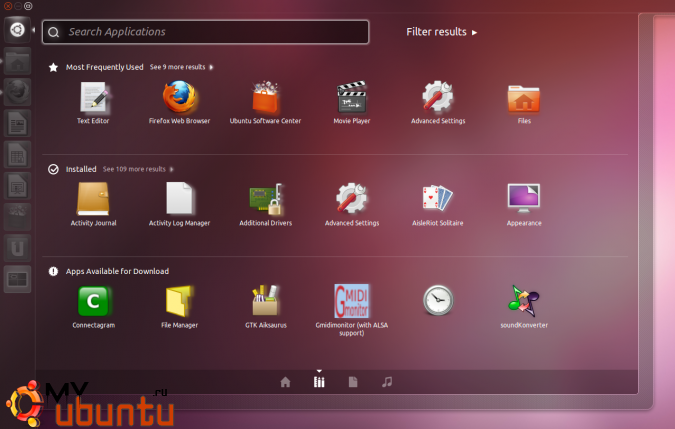Open Home Folder from the launcher

pos(17,61)
